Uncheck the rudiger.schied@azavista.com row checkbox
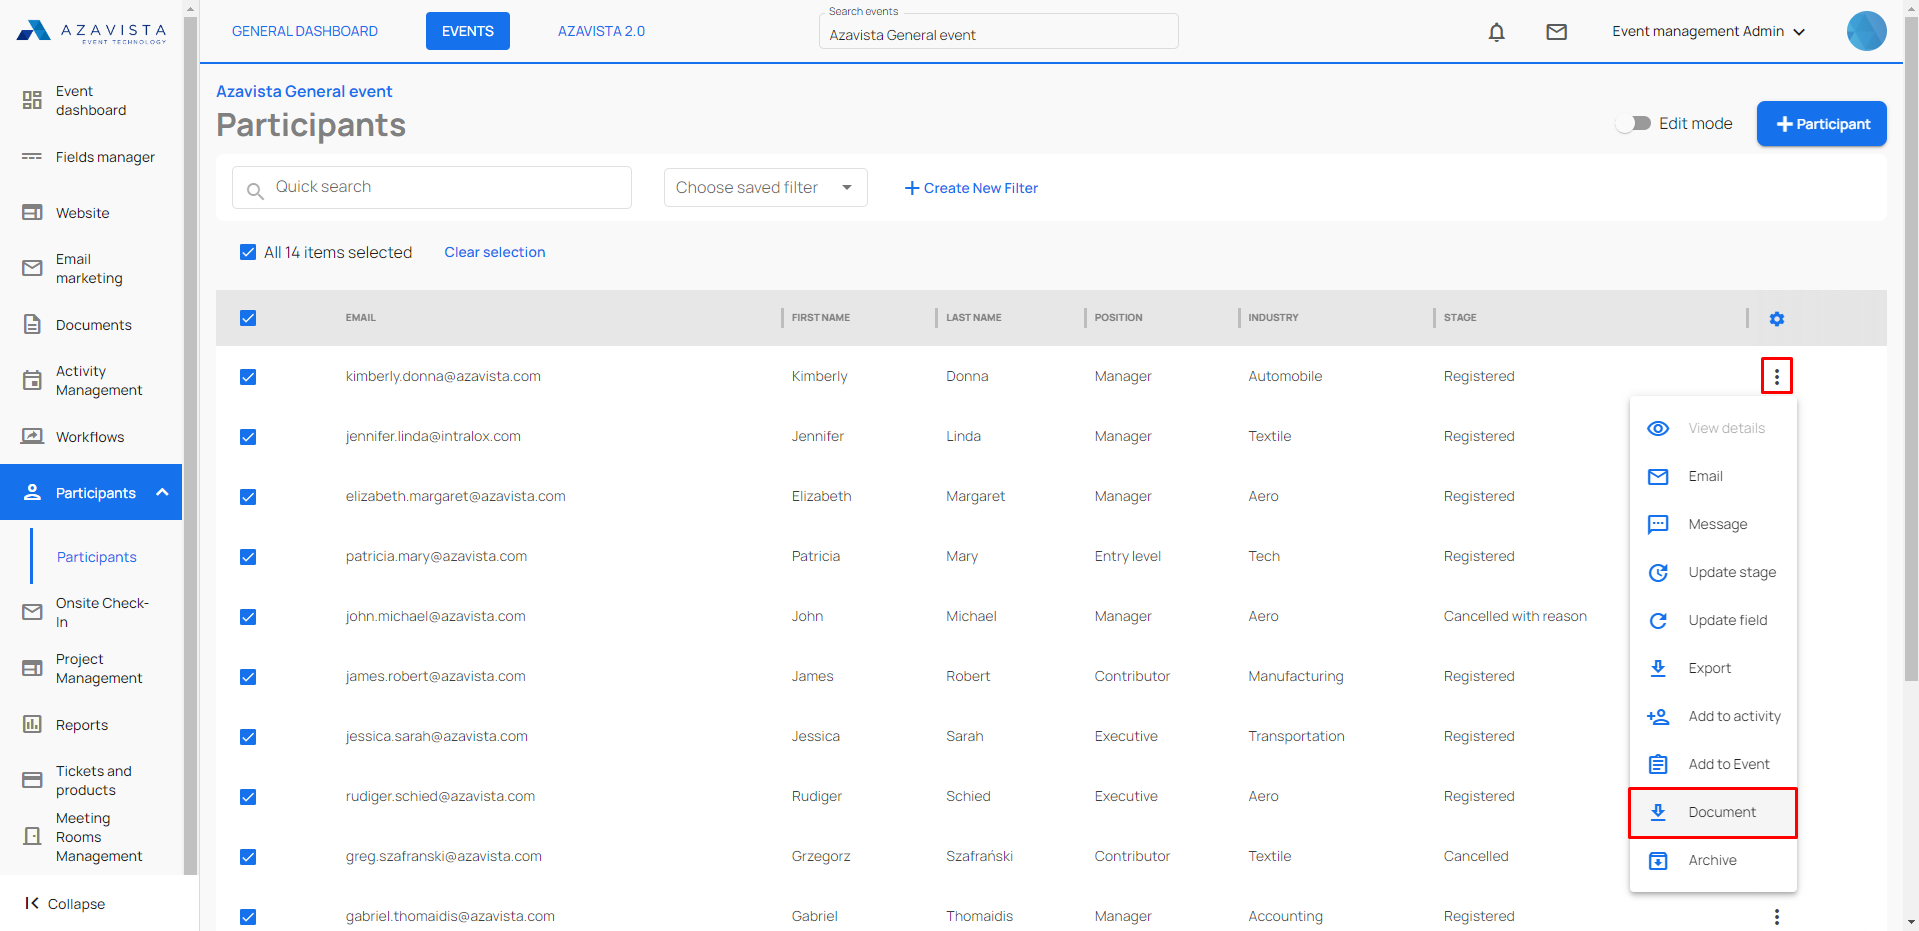 click(248, 797)
